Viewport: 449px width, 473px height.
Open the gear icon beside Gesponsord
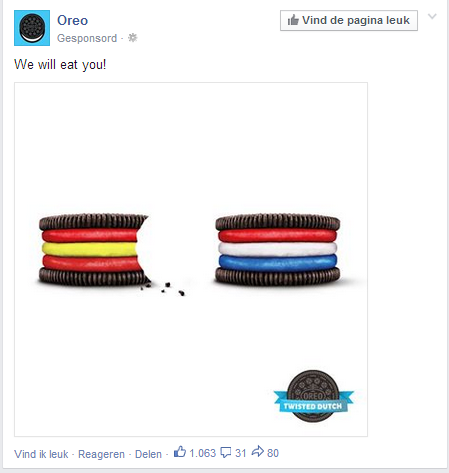[133, 38]
